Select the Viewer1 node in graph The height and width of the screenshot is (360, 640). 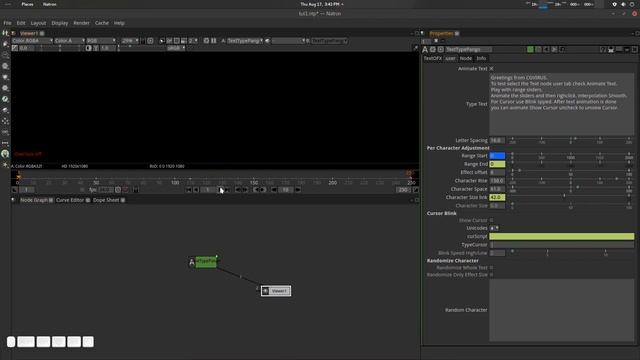(x=276, y=291)
